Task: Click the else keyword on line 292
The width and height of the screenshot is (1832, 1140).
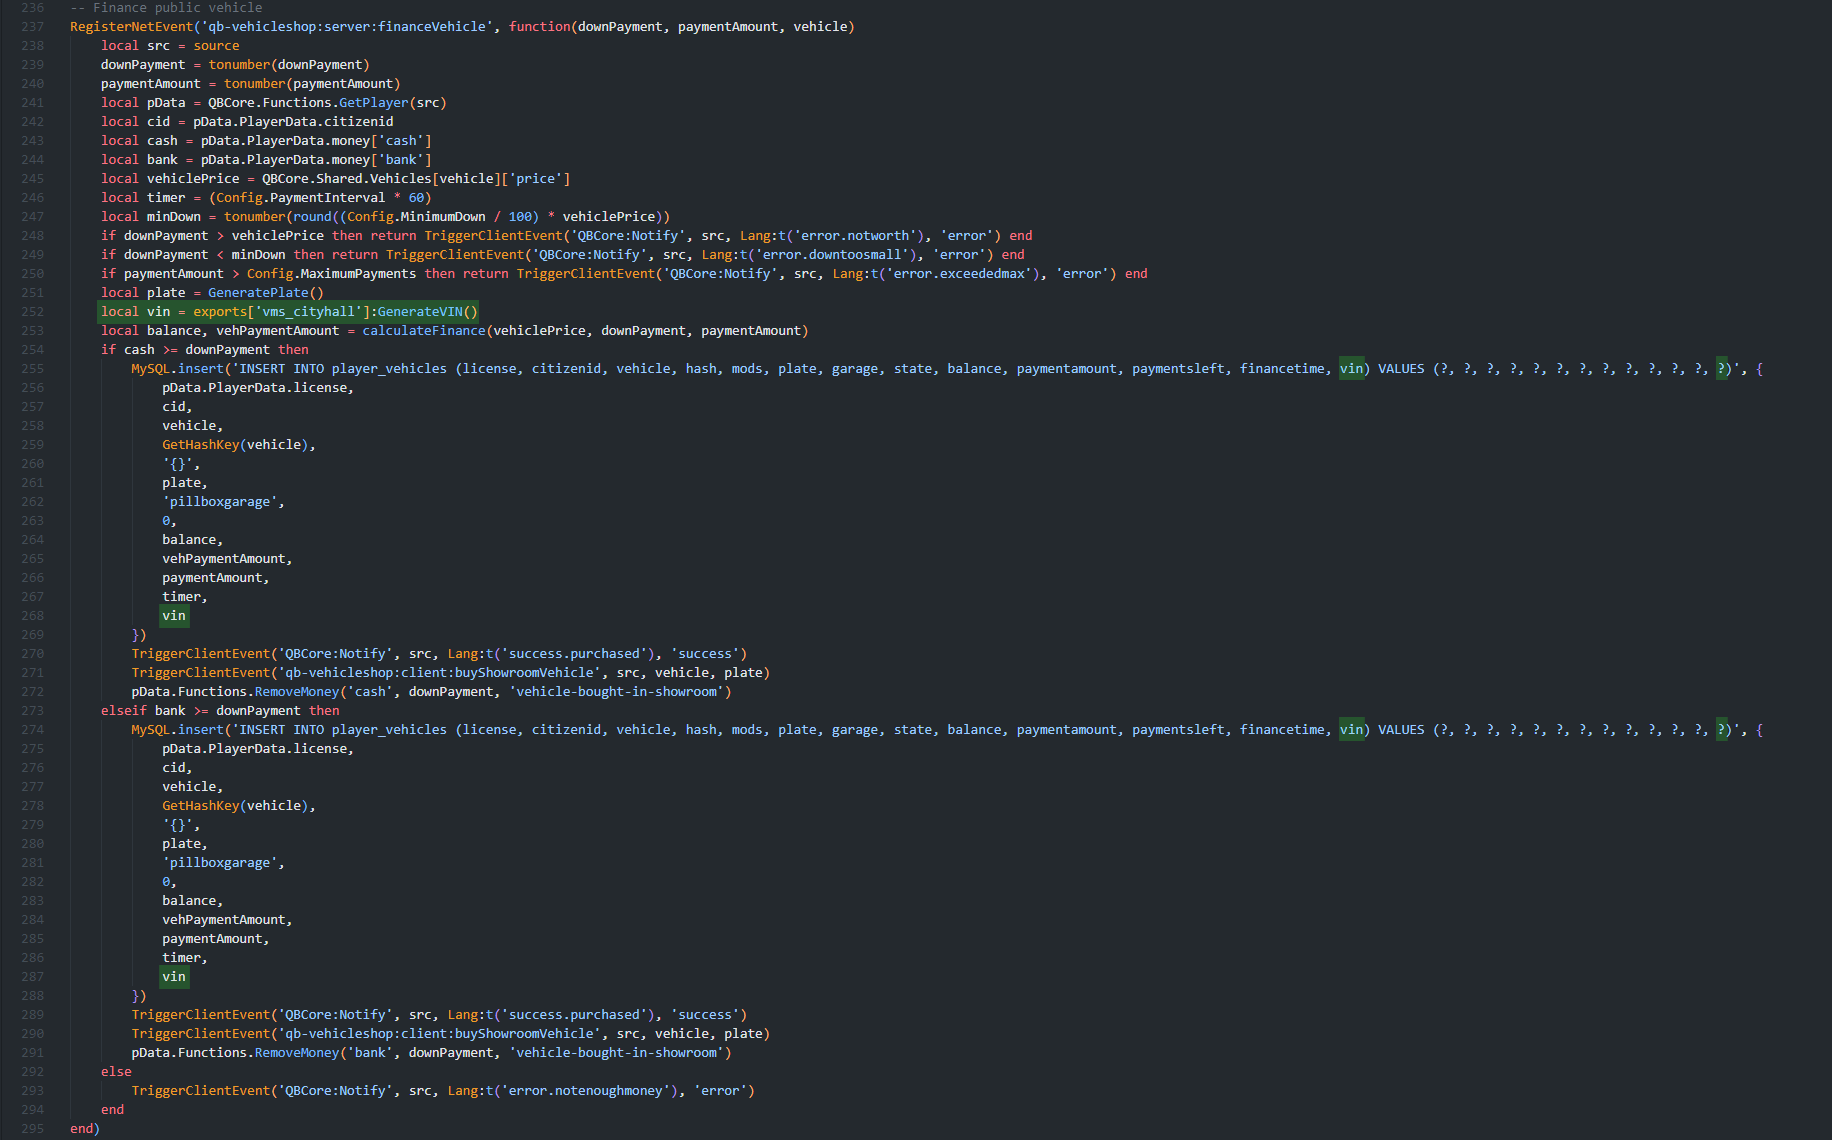Action: pyautogui.click(x=116, y=1072)
